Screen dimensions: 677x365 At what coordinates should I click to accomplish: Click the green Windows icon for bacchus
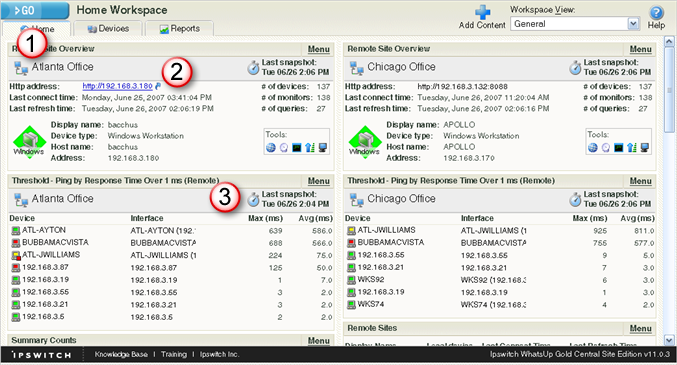[x=29, y=142]
